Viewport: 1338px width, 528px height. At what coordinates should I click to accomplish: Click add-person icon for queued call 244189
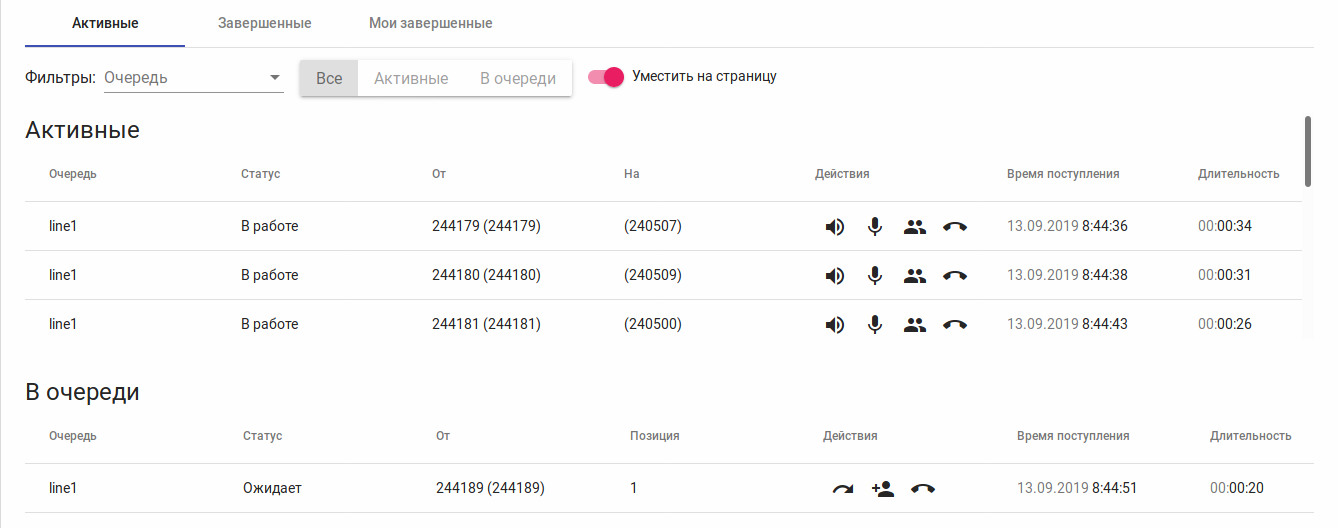point(883,489)
